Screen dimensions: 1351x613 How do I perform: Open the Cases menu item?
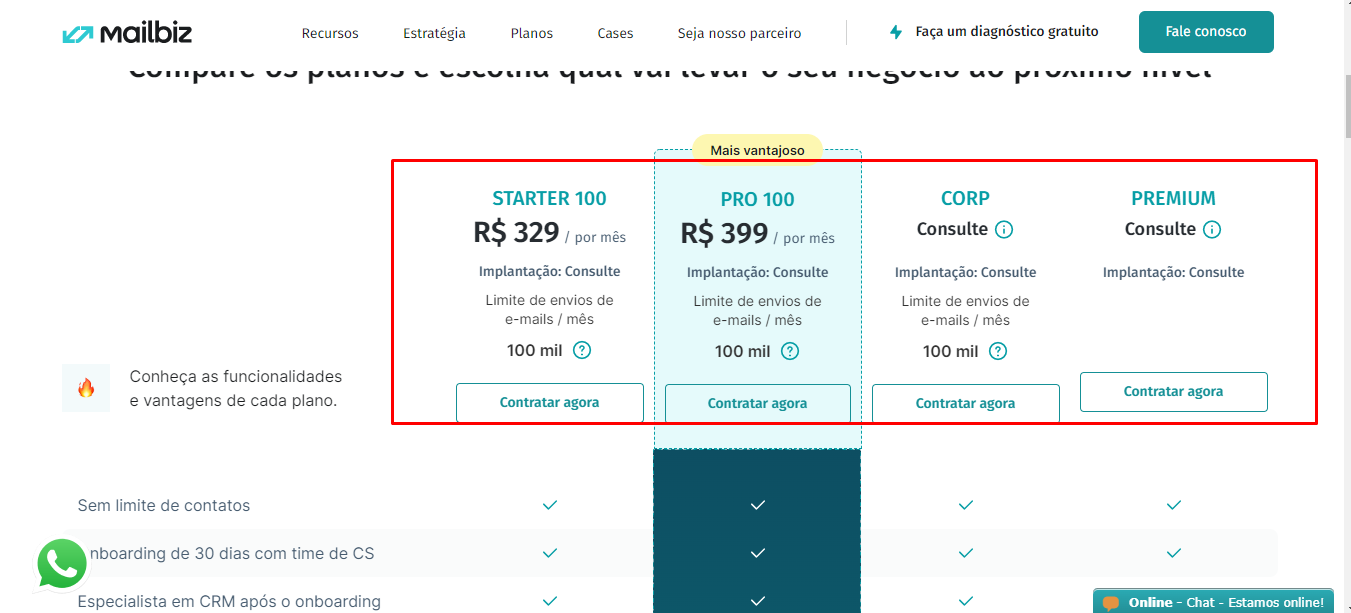point(616,33)
